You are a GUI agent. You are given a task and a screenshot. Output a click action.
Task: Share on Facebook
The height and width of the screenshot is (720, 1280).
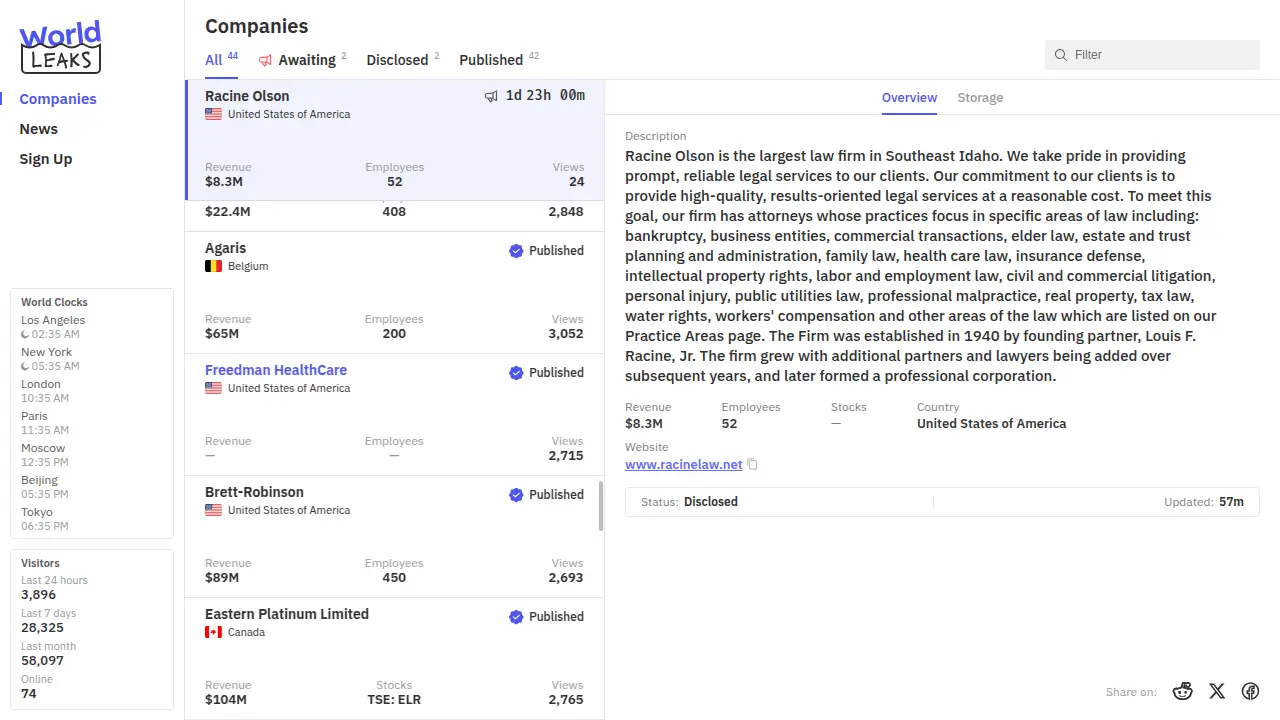(1250, 691)
